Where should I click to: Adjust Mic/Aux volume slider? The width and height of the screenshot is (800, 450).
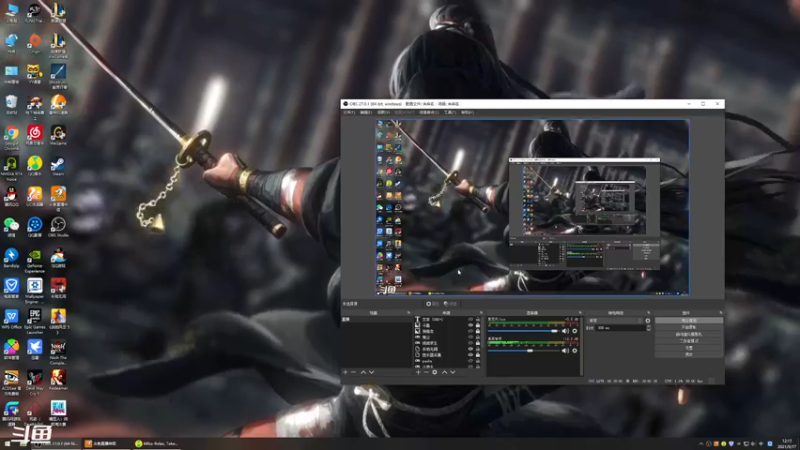coord(523,331)
